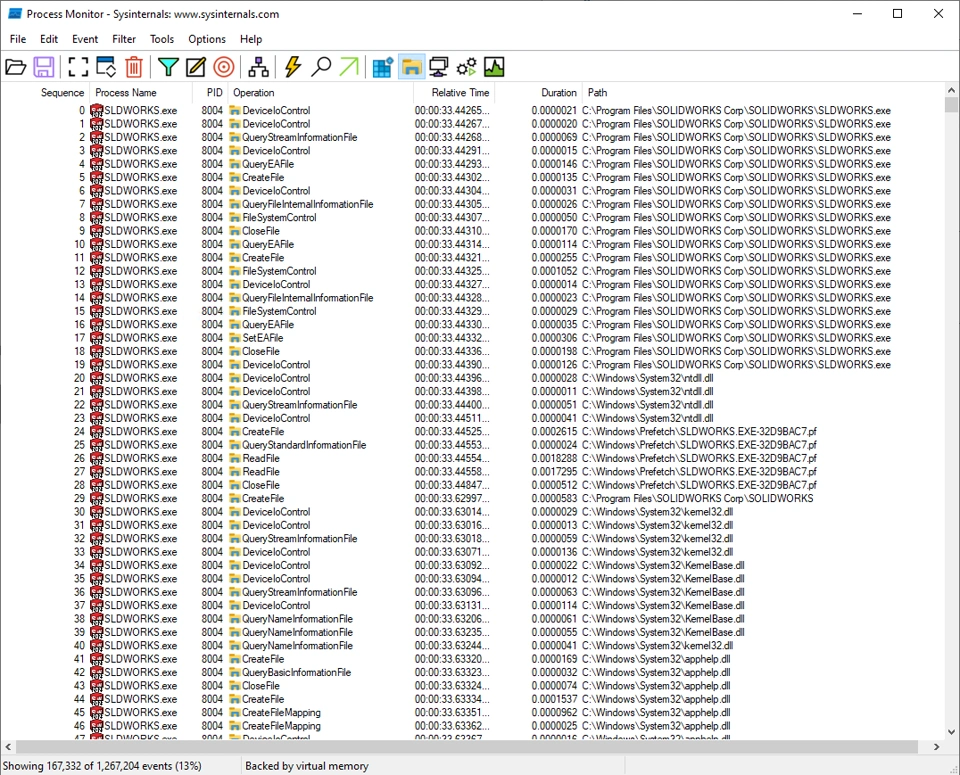
Task: Click SLDWORKS.exe icon in sequence 10 row
Action: click(x=97, y=244)
